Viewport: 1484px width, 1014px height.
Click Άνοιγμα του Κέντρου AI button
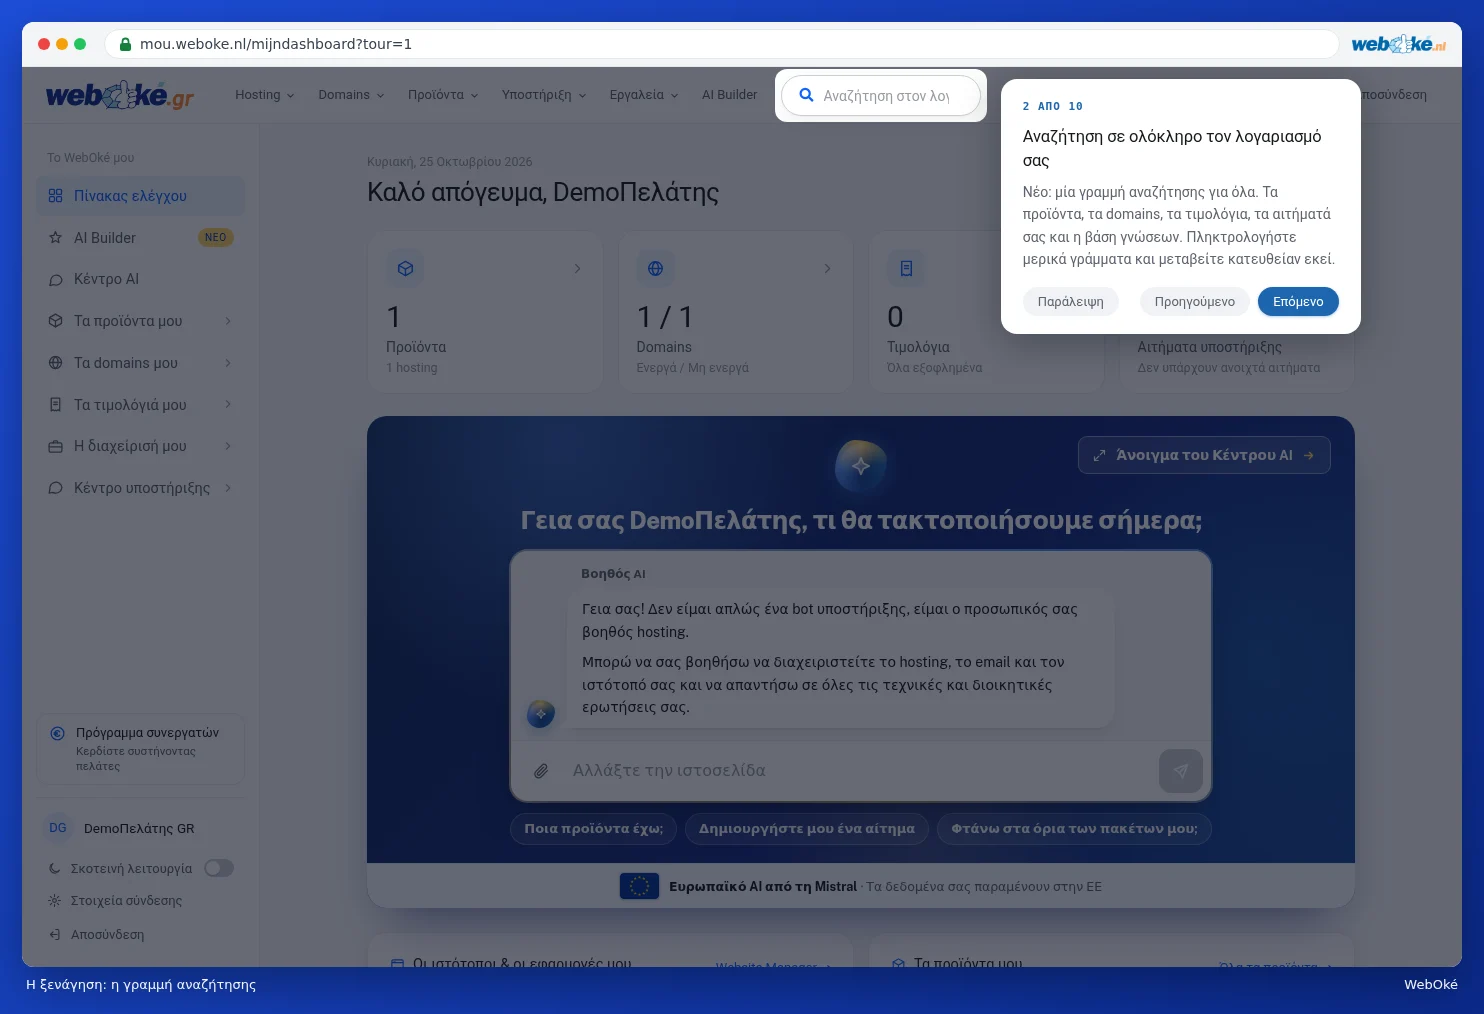coord(1204,455)
